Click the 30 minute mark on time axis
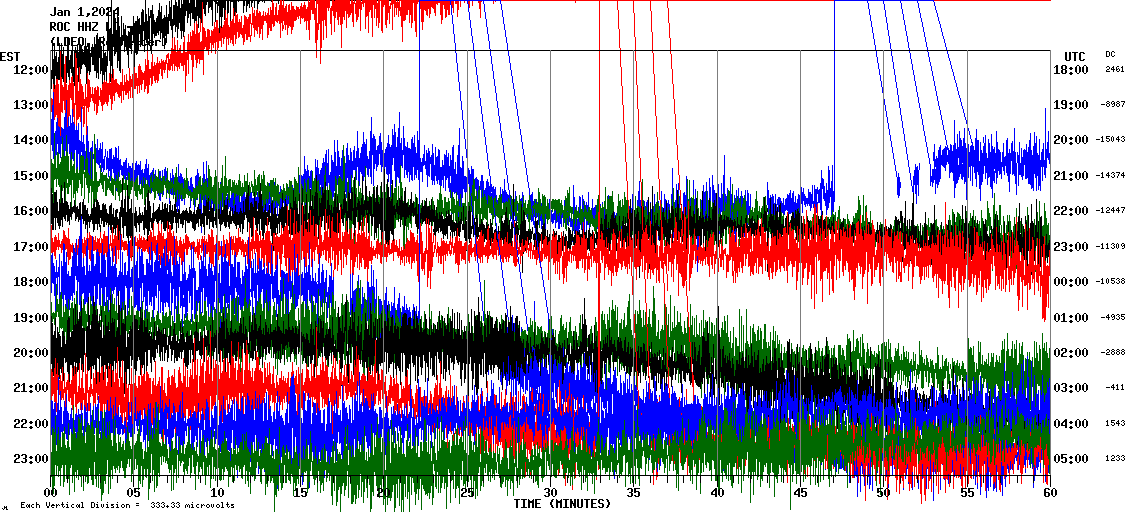This screenshot has width=1130, height=519. [x=550, y=493]
